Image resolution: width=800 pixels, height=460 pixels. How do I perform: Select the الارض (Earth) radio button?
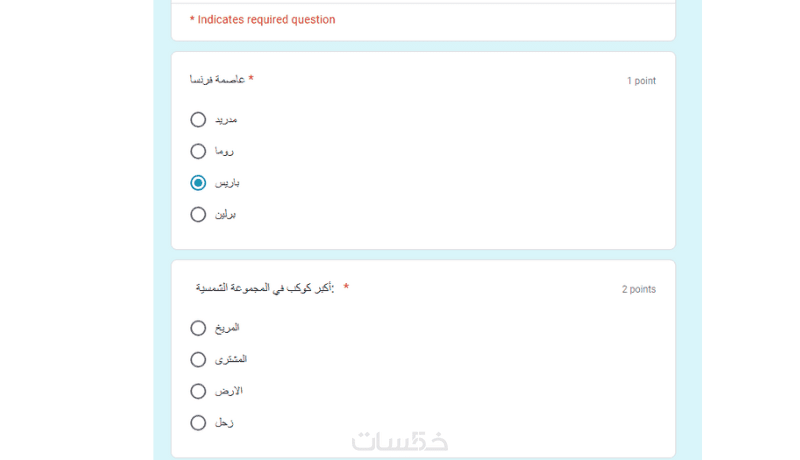tap(198, 391)
